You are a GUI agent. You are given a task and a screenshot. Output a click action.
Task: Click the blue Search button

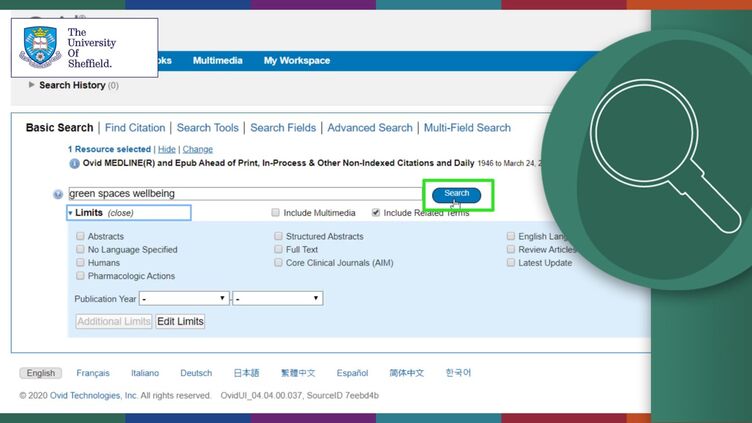(456, 194)
